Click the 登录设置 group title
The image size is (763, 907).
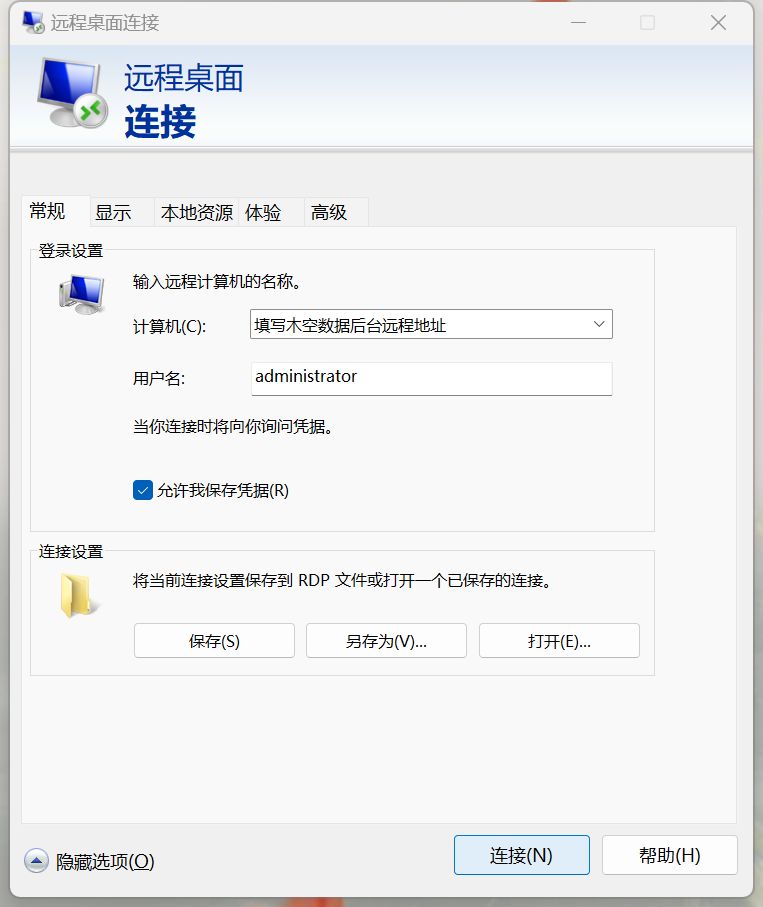[x=71, y=251]
